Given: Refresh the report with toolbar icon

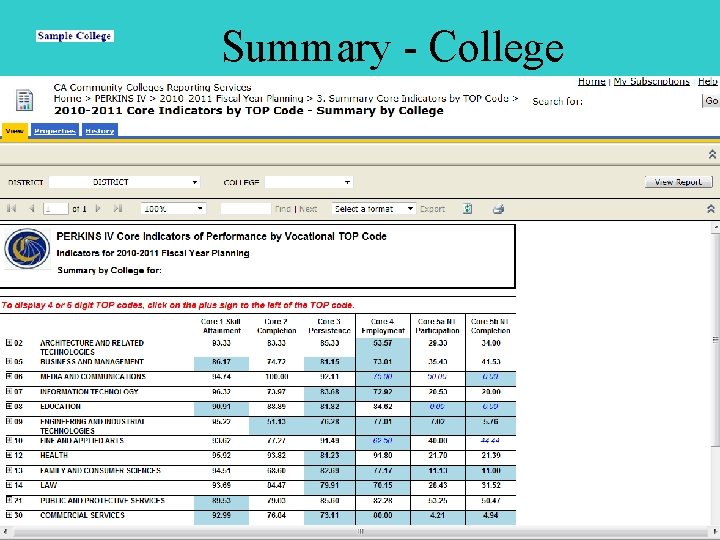Looking at the screenshot, I should click(x=467, y=209).
